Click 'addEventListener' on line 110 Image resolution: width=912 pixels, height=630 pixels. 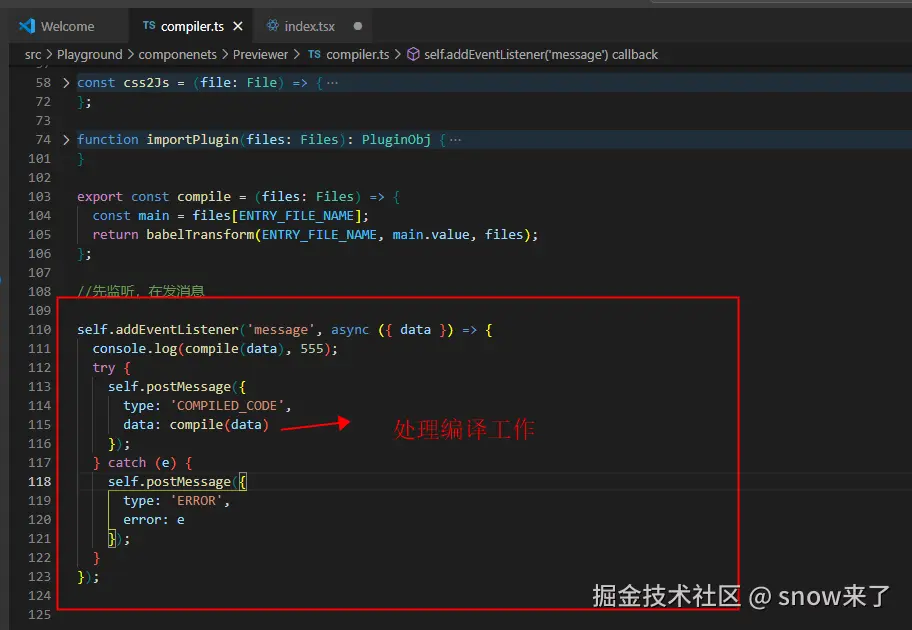[177, 330]
